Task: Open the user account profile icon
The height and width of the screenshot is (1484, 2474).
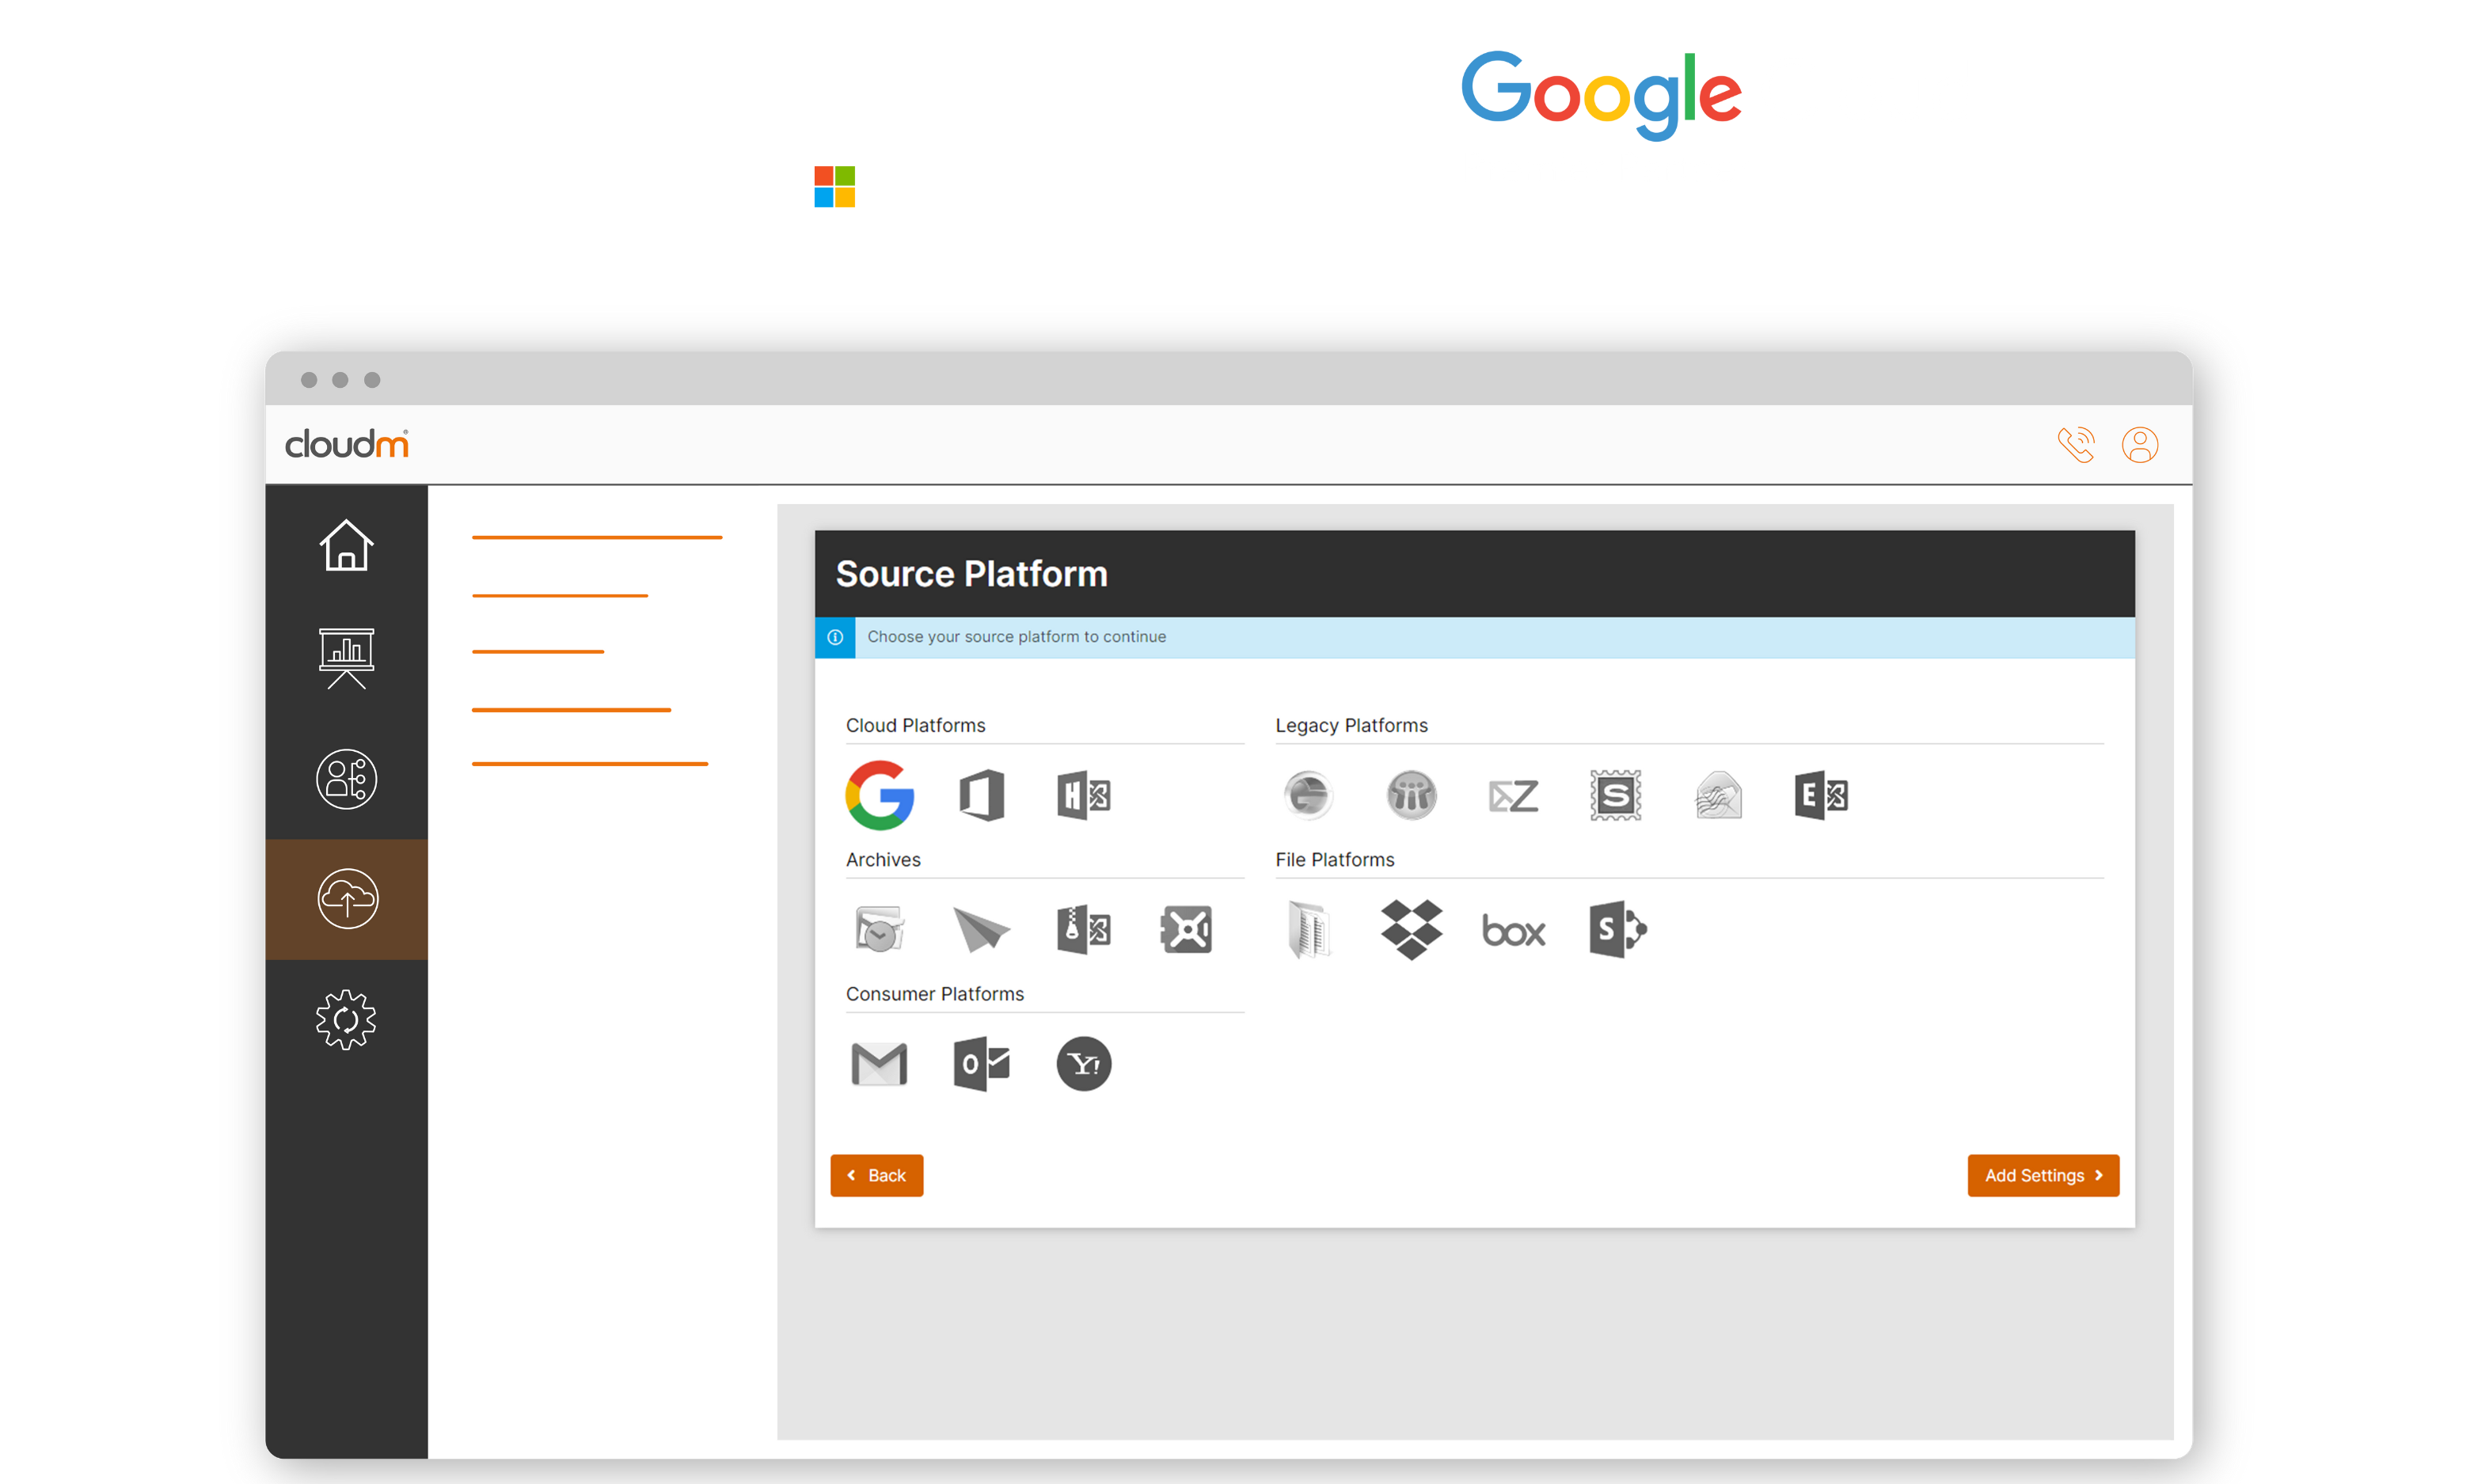Action: click(x=2139, y=444)
